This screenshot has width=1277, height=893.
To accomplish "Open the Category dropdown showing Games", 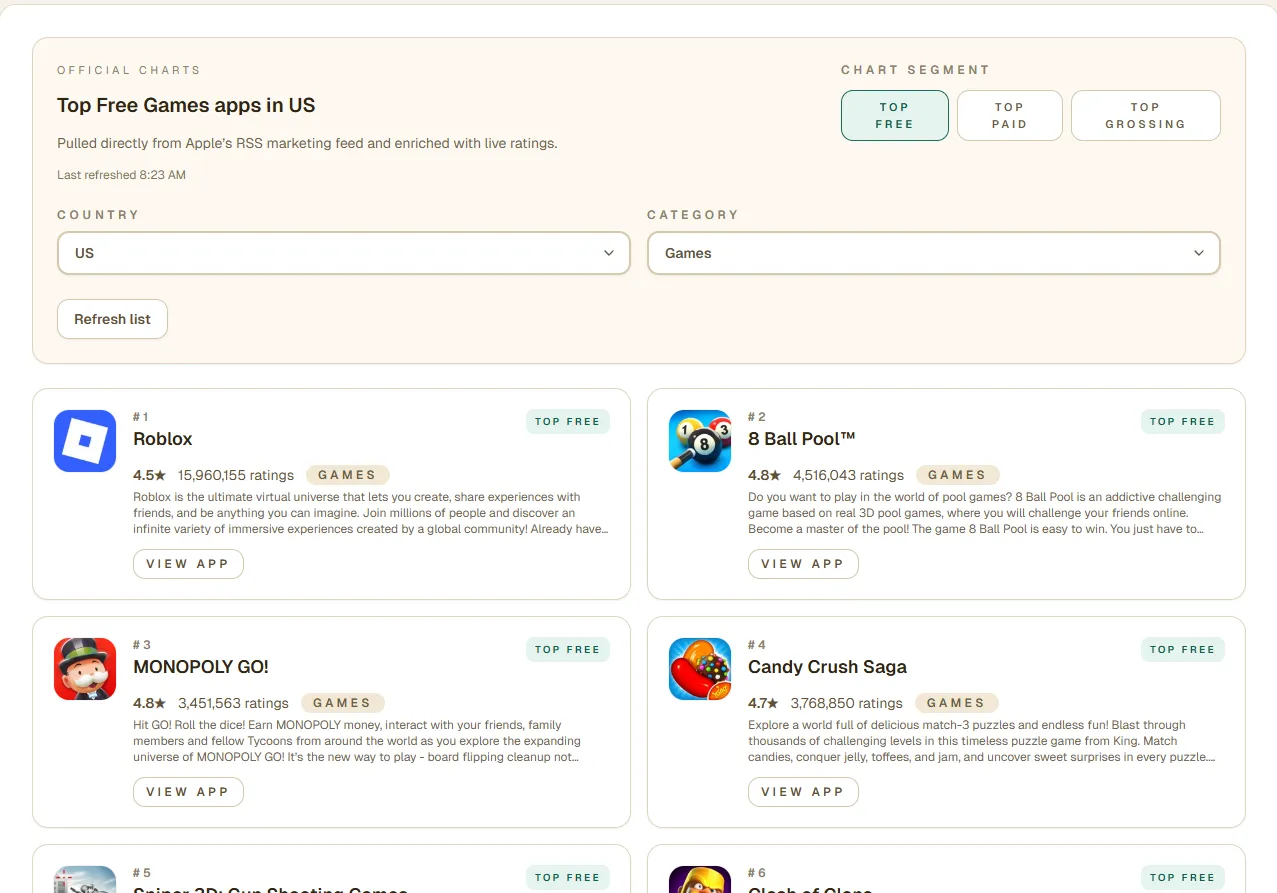I will [x=933, y=253].
